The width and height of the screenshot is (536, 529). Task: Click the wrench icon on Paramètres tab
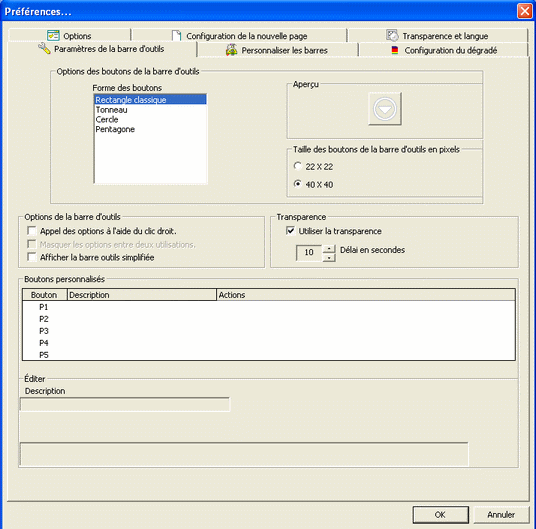44,49
